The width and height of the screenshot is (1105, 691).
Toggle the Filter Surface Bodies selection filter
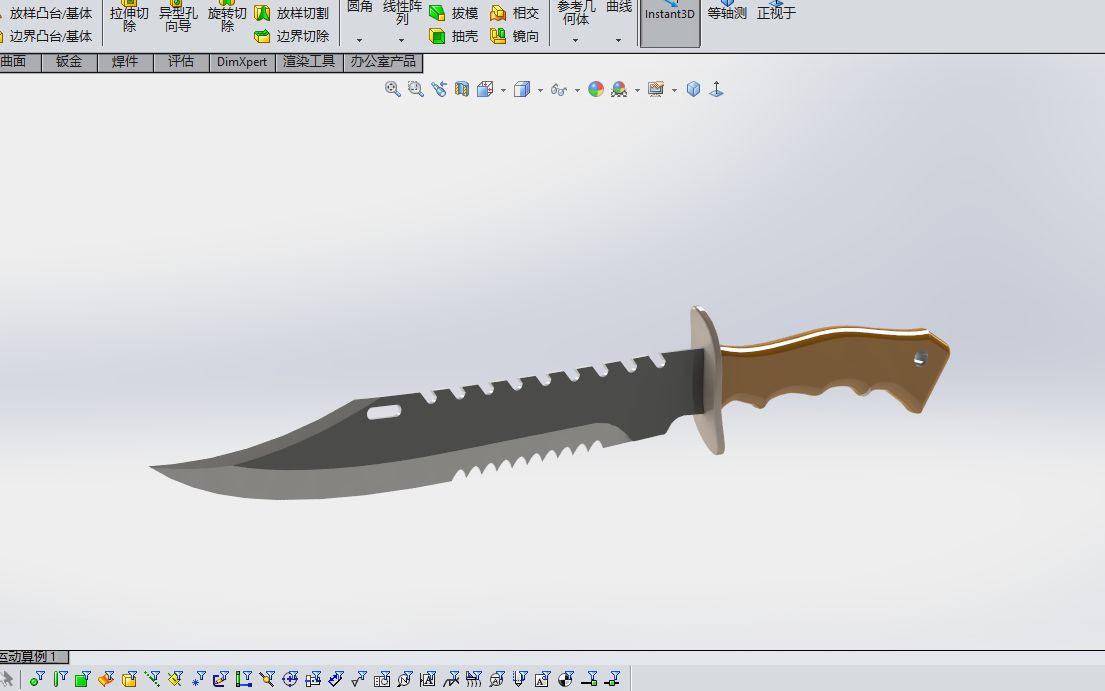pos(106,679)
